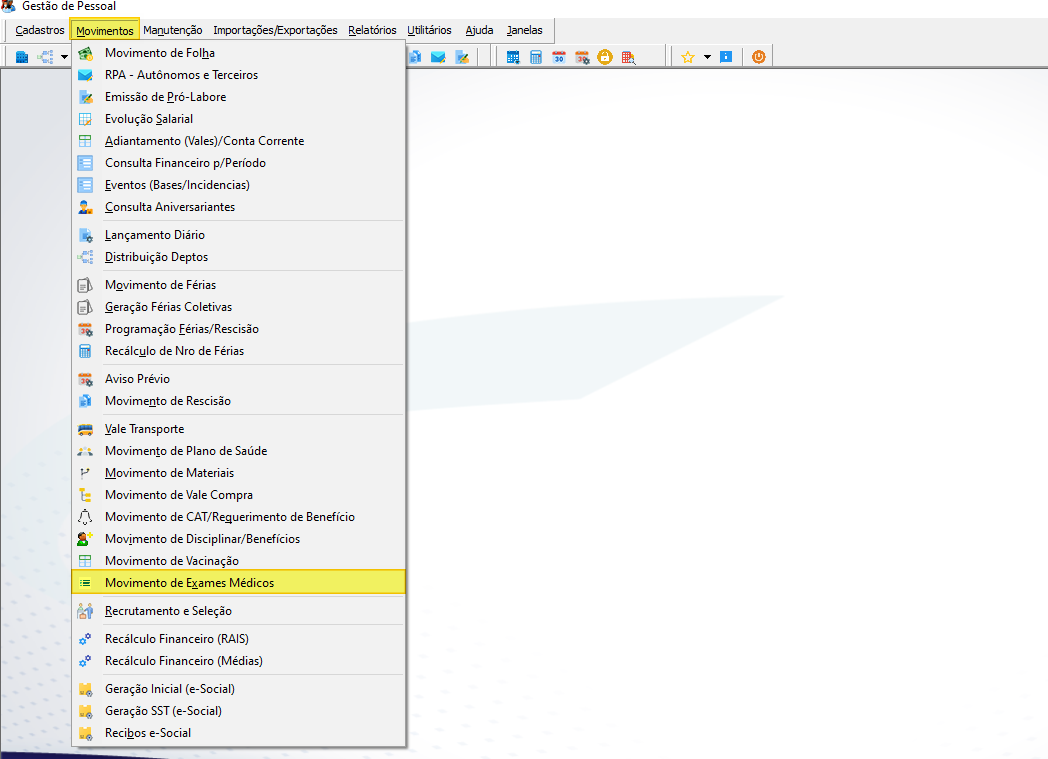
Task: Select Movimento de Disciplinar/Benefícios
Action: pyautogui.click(x=238, y=539)
